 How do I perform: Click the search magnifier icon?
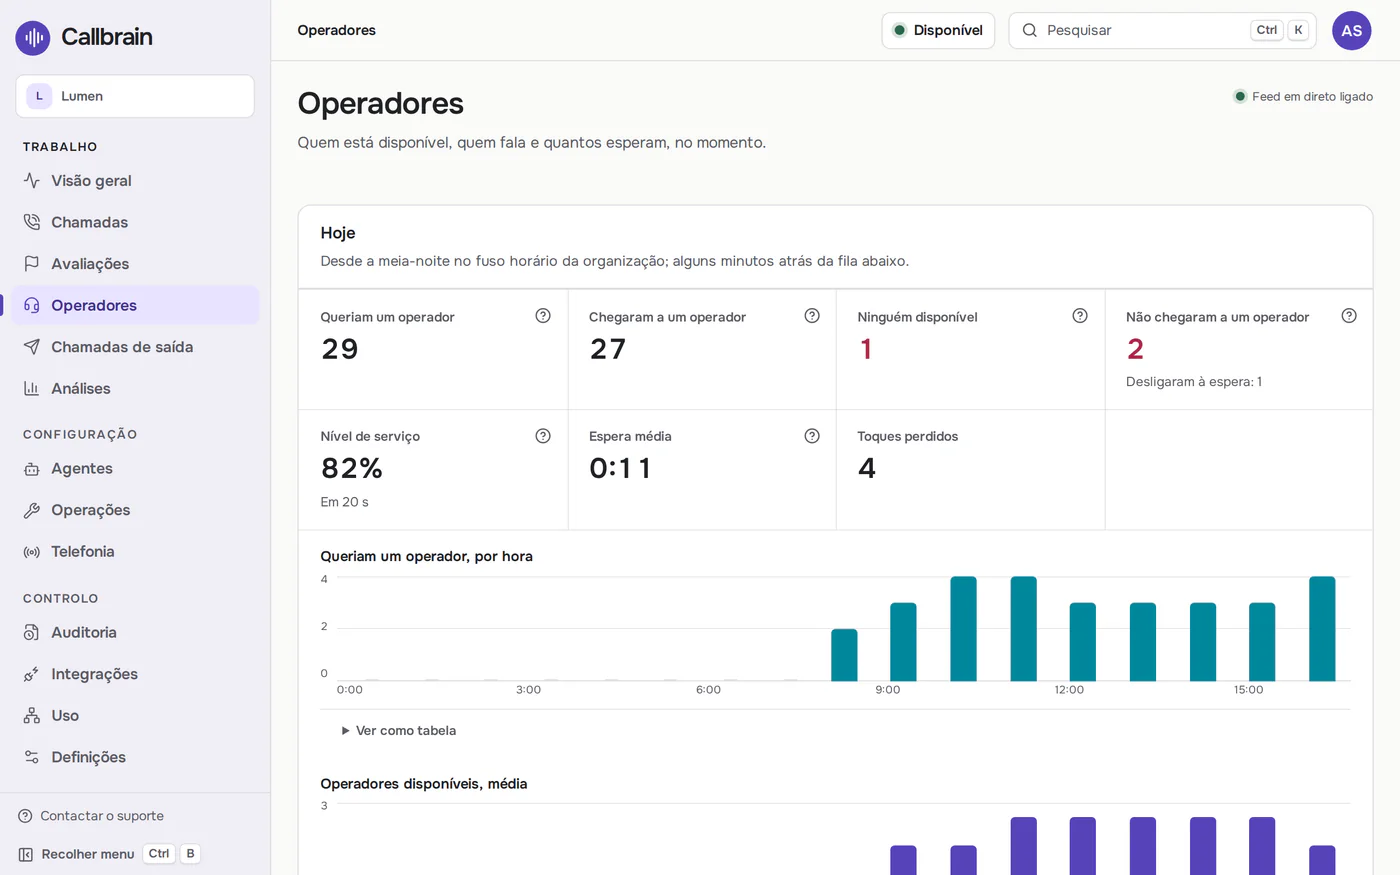1030,31
